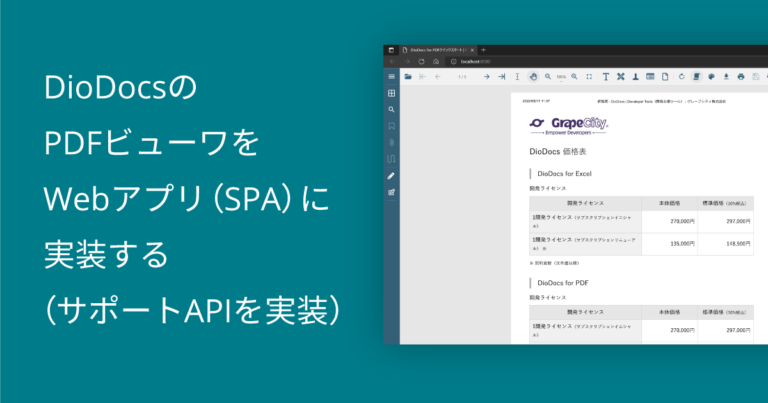Toggle the continuous scroll view mode

pos(696,77)
